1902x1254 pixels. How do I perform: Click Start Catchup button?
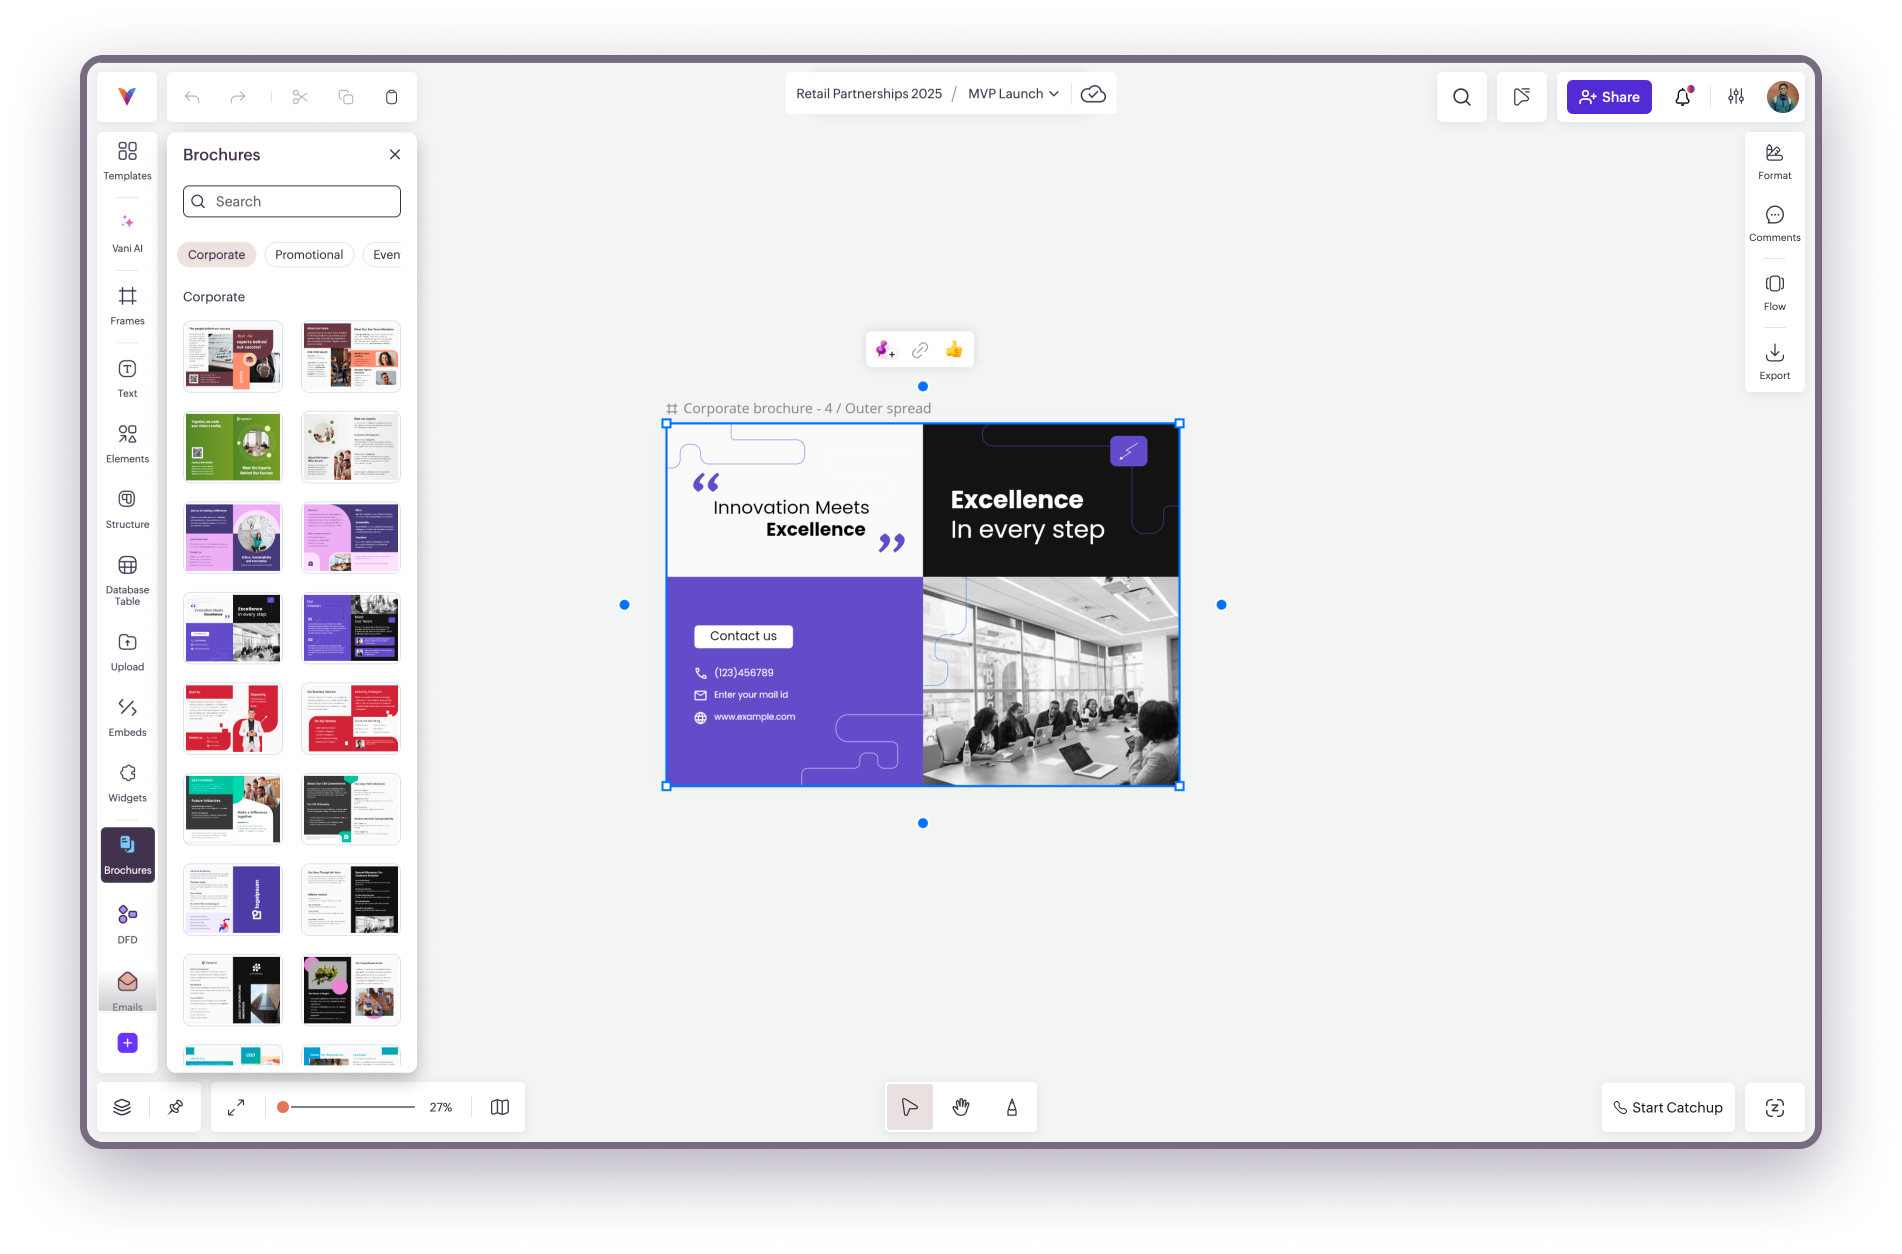coord(1668,1108)
